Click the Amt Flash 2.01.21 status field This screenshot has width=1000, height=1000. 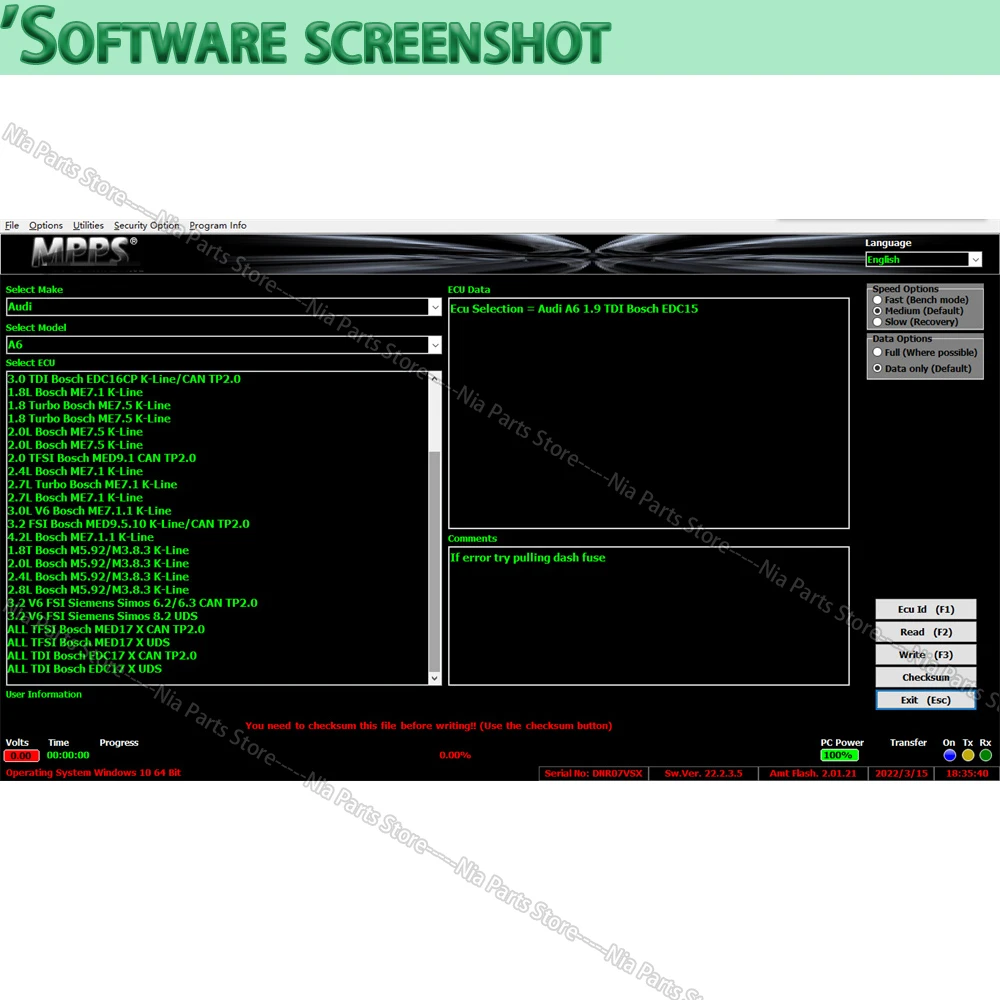pos(812,774)
